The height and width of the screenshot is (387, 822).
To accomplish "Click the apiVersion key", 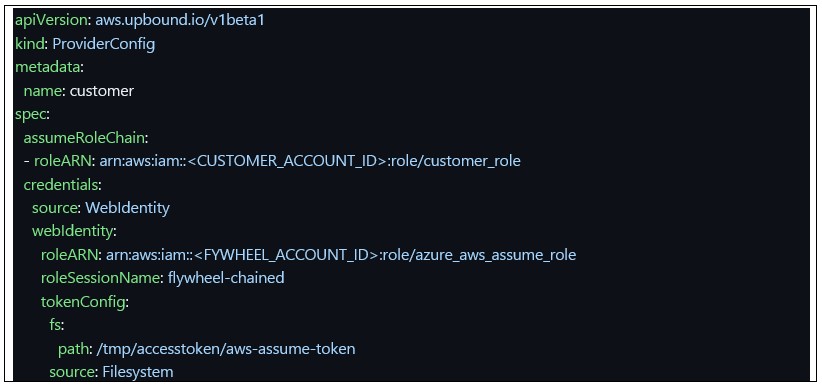I will 50,21.
